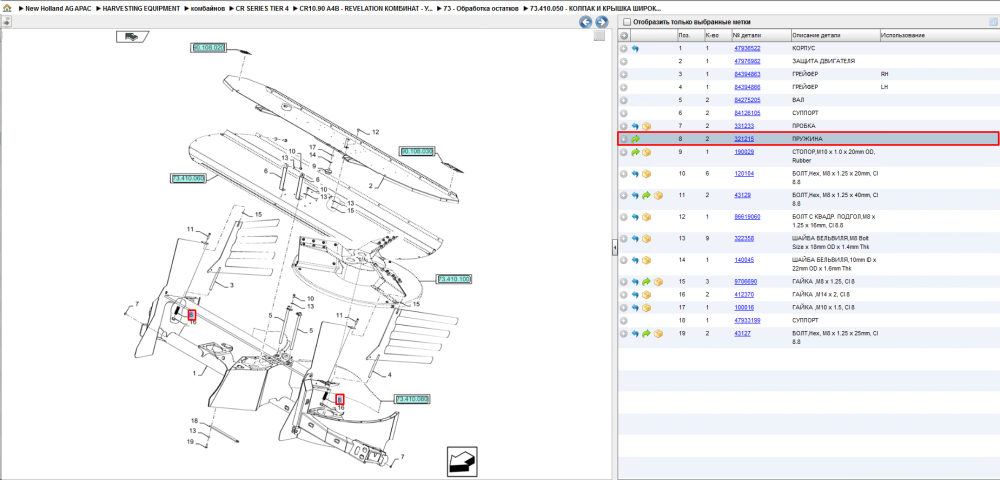
Task: Open part number 84275205 link
Action: point(747,100)
